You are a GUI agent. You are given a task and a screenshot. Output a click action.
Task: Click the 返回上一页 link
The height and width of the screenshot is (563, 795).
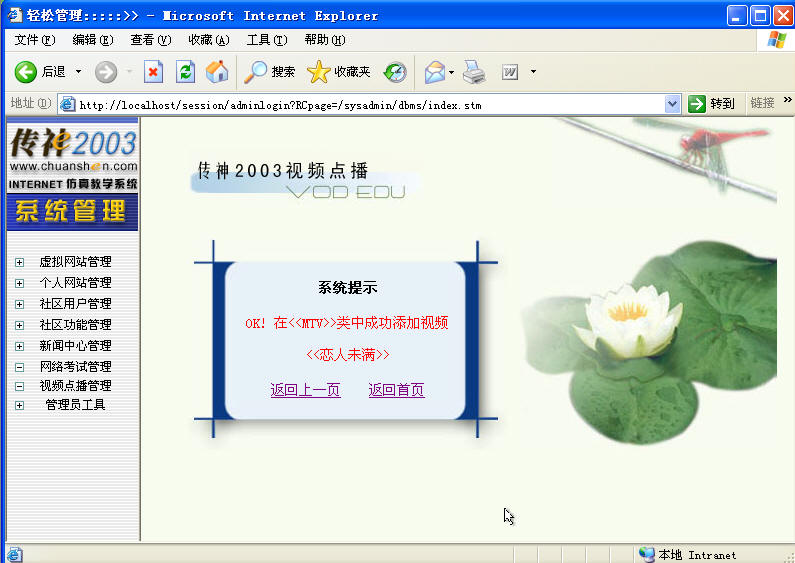coord(305,390)
